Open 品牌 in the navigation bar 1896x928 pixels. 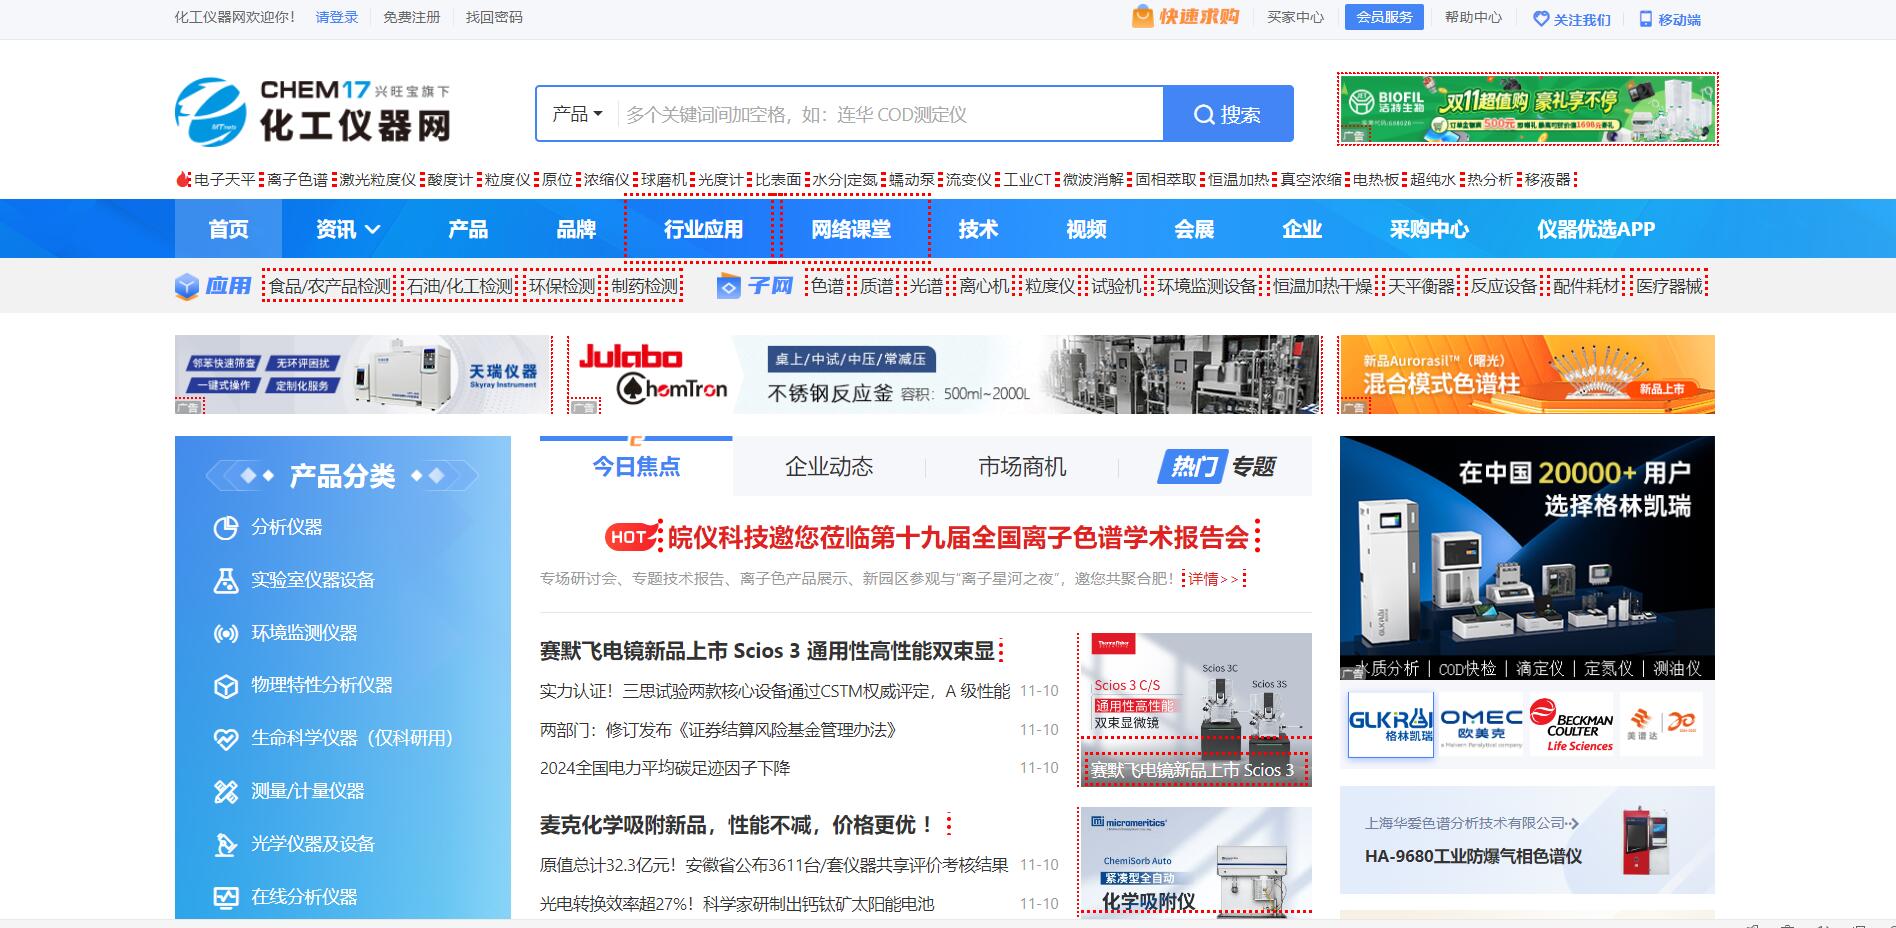click(x=576, y=229)
